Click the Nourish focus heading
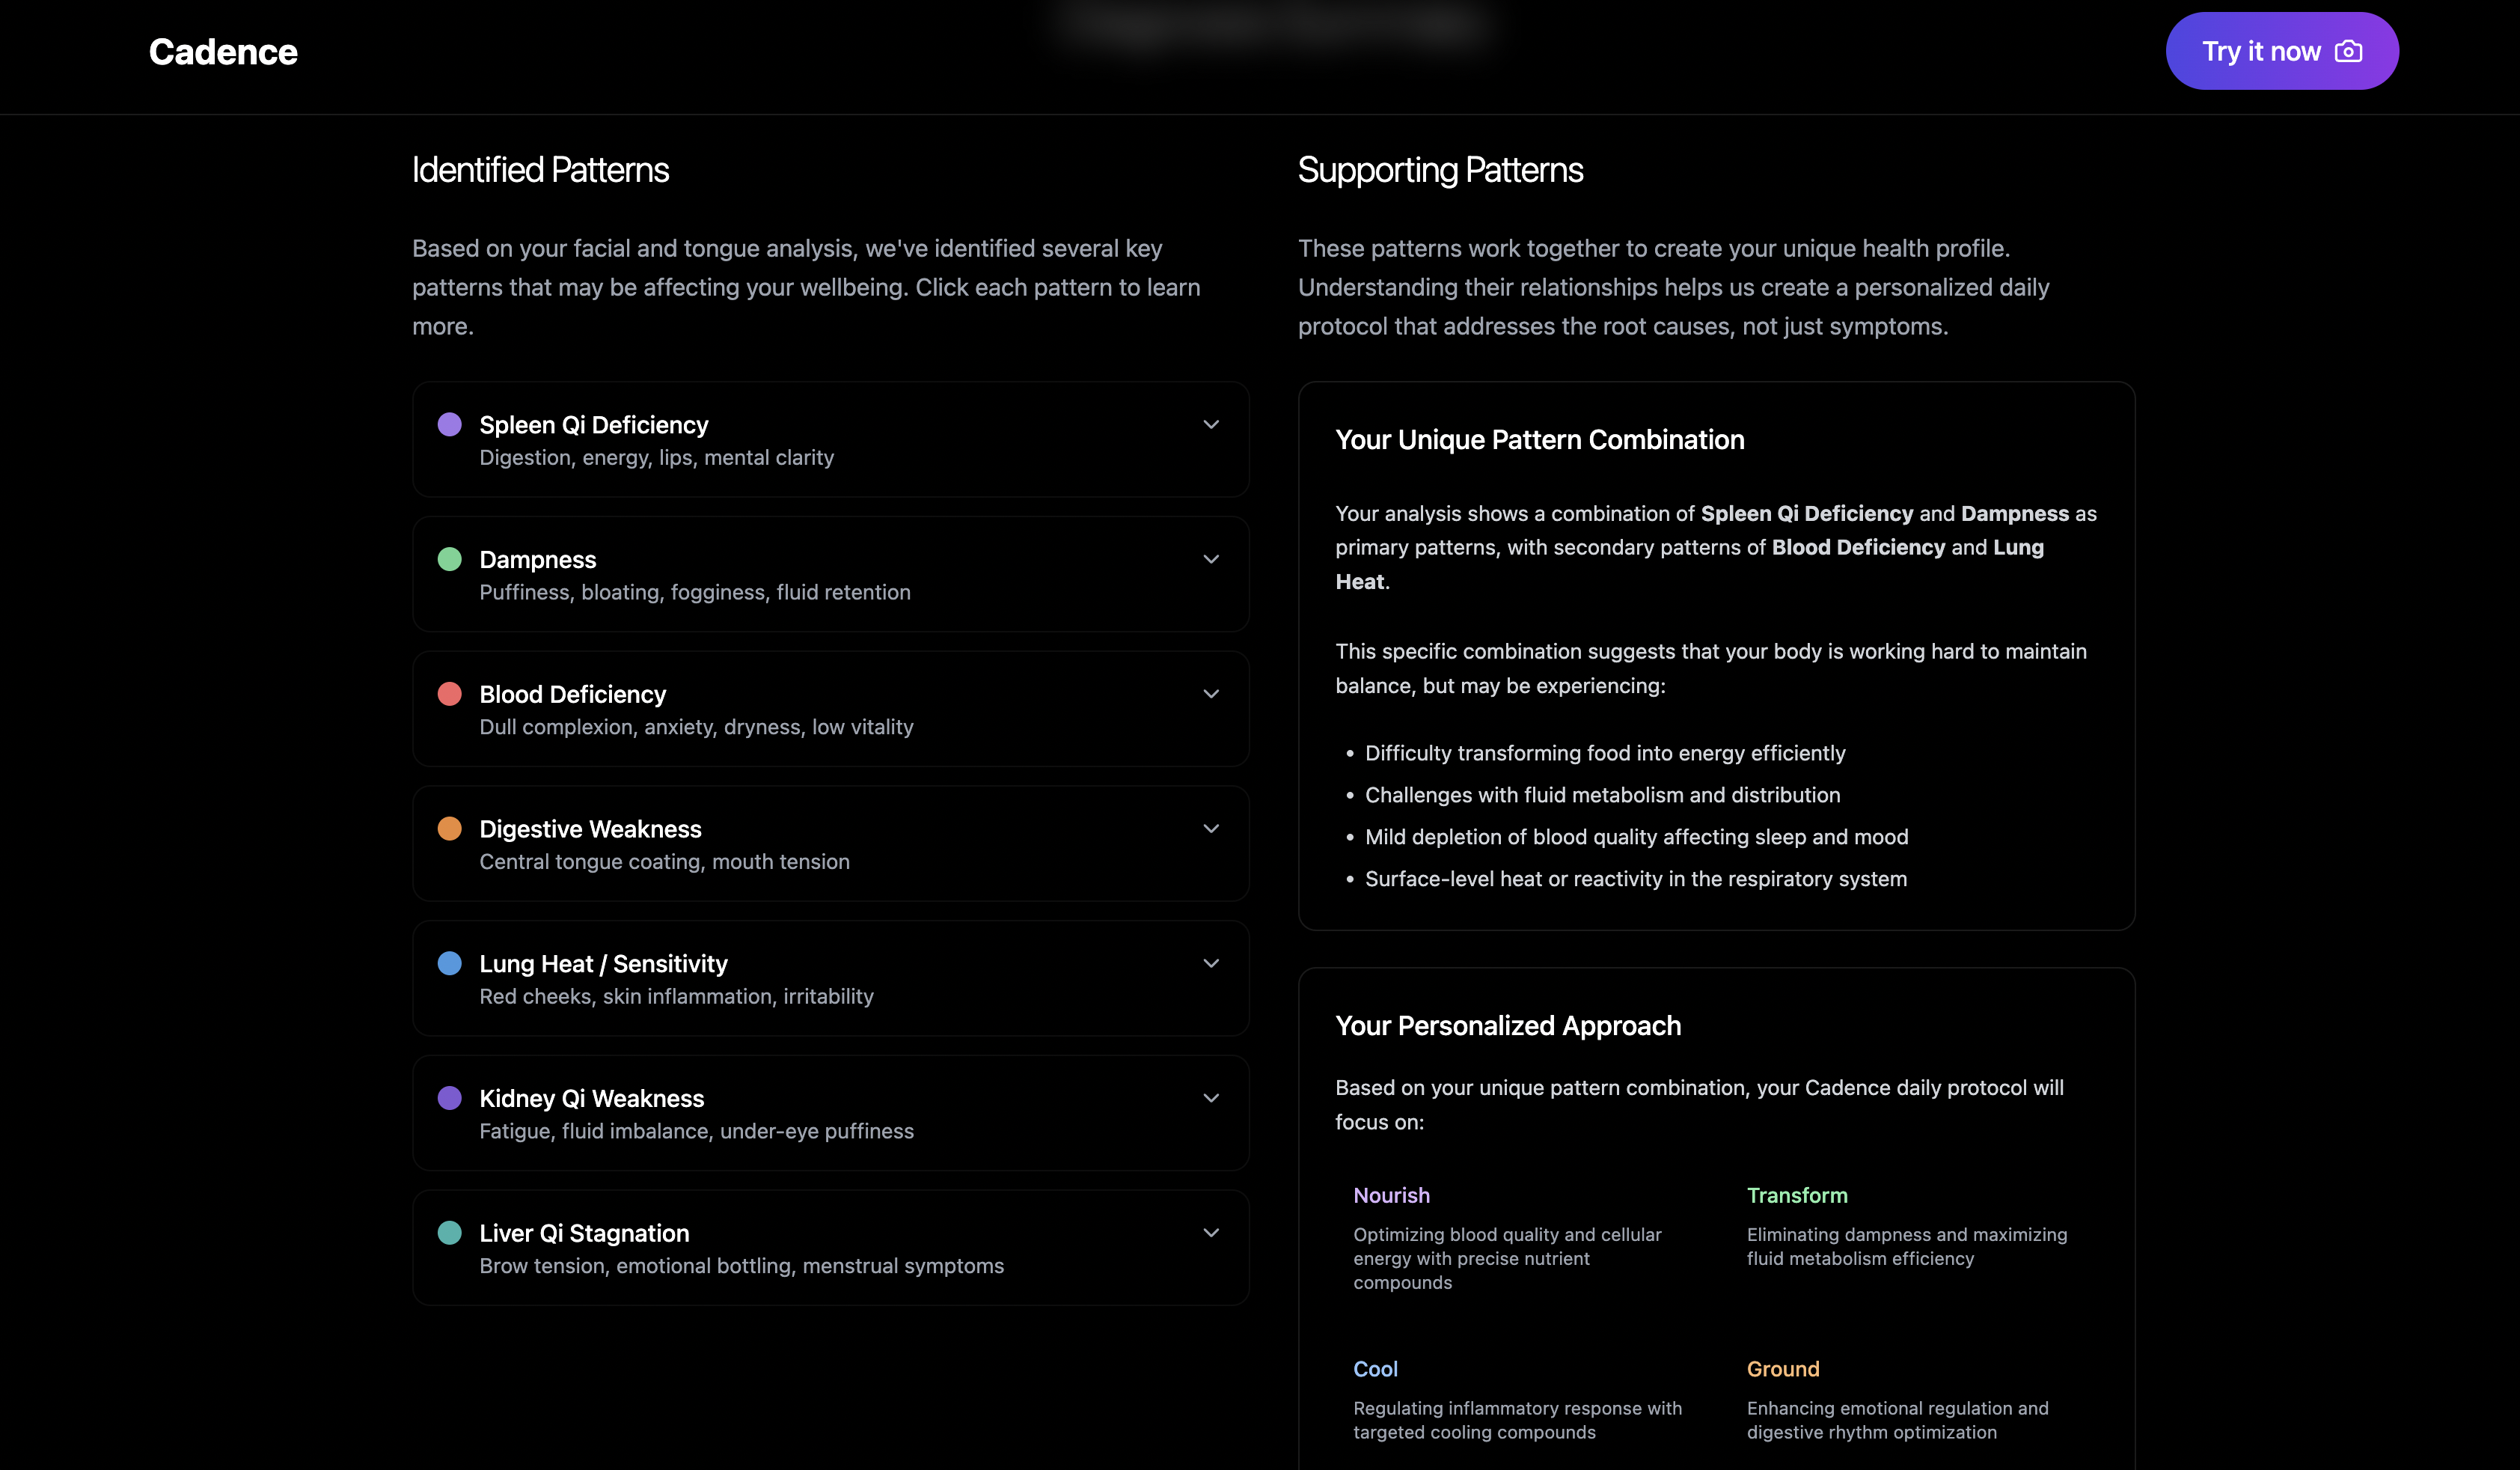This screenshot has height=1470, width=2520. 1391,1195
